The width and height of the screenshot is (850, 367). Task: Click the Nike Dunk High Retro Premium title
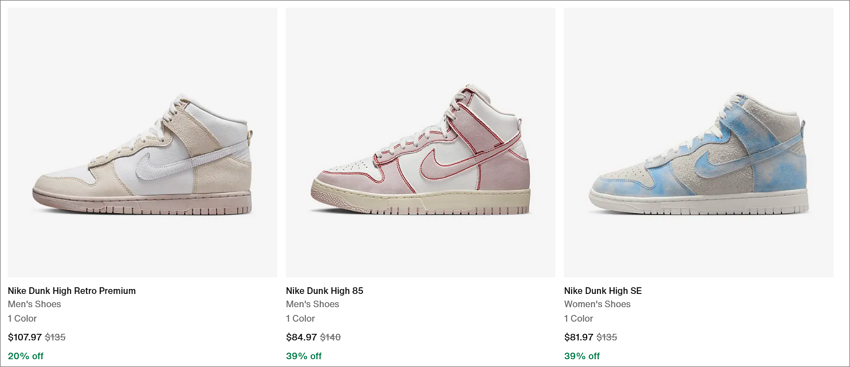[72, 291]
